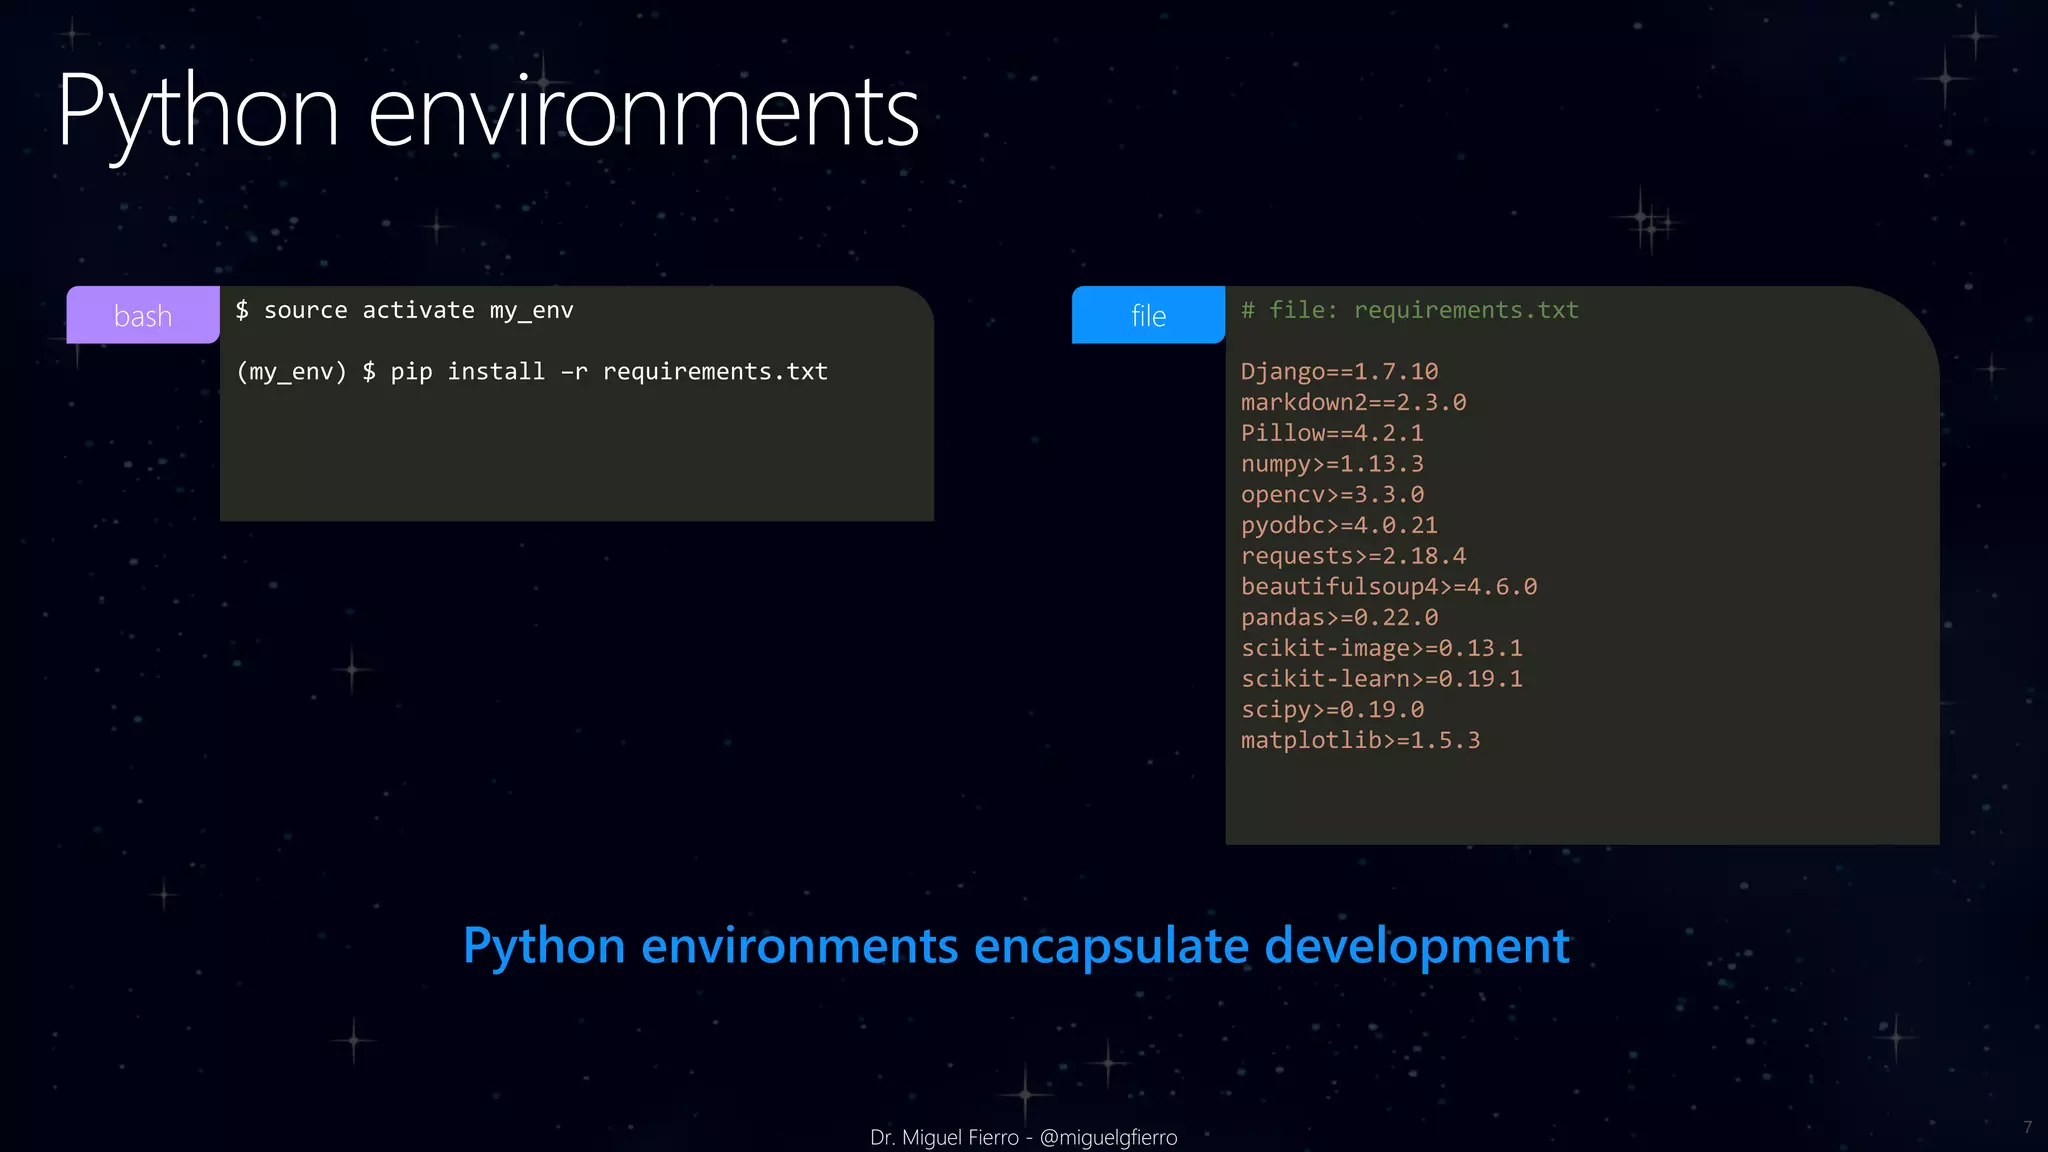Click the 'numpy>=1.13.3' requirement

[x=1333, y=465]
